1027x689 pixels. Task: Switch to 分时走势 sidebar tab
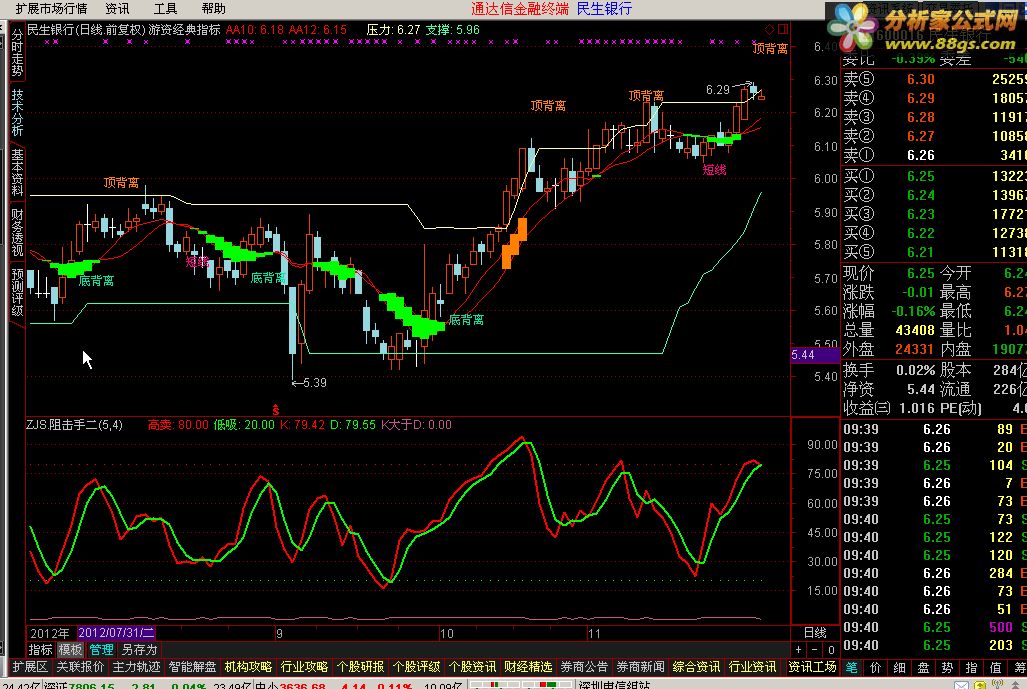(x=17, y=52)
